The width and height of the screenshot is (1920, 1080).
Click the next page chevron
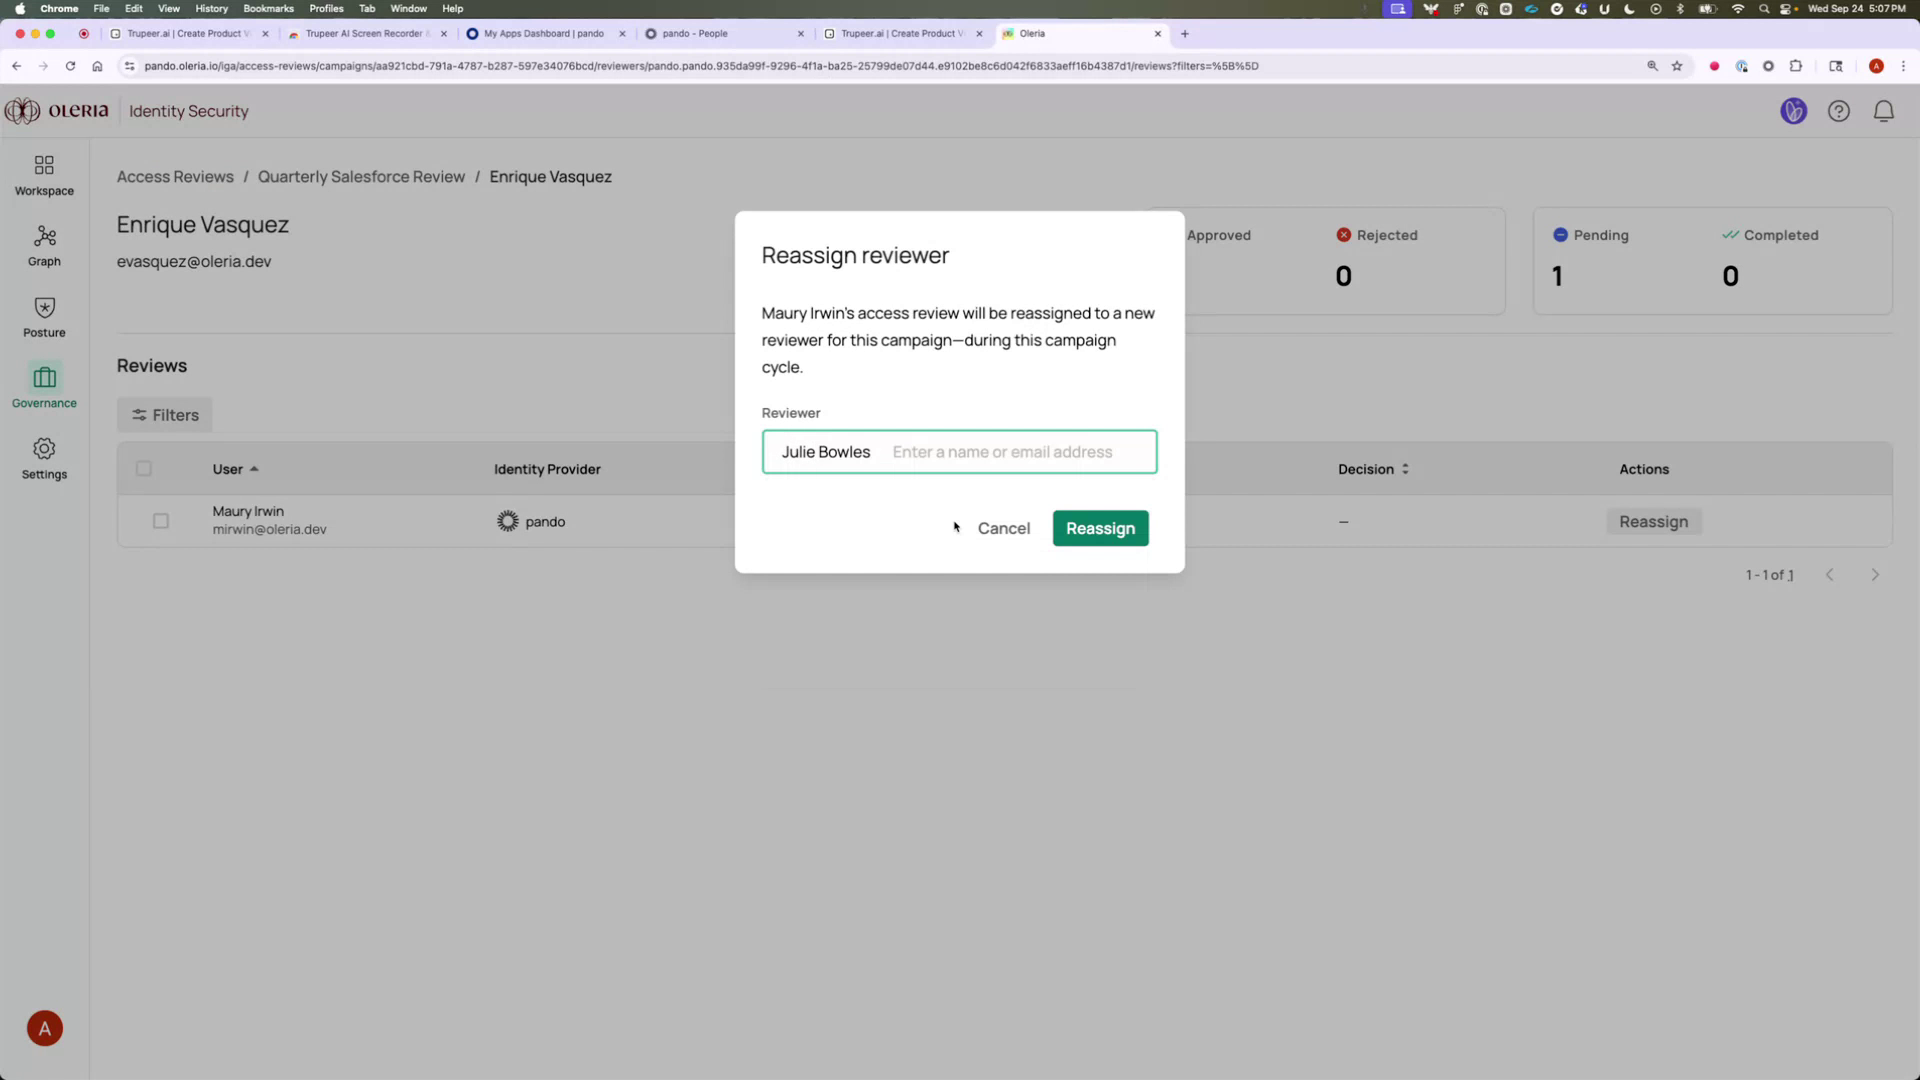pyautogui.click(x=1875, y=574)
